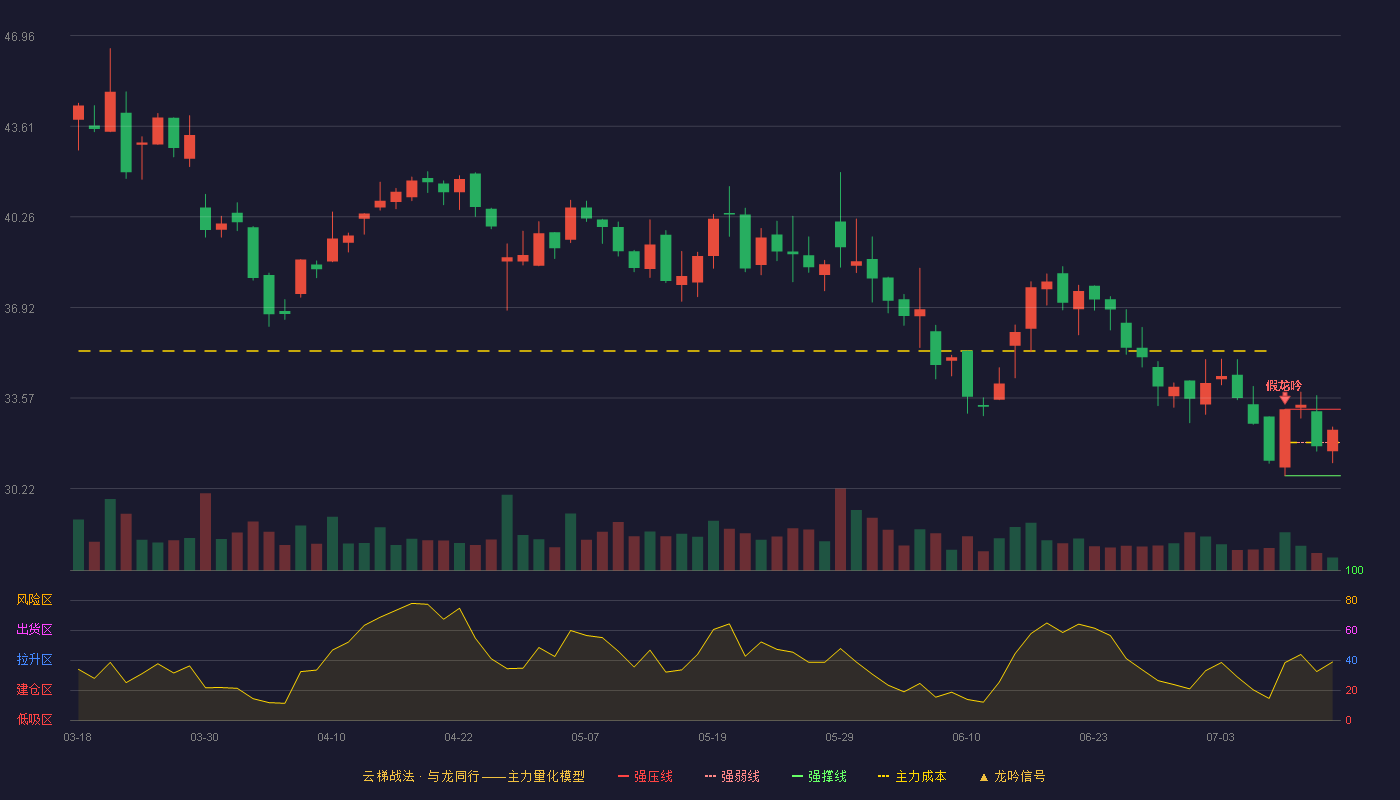The height and width of the screenshot is (800, 1400).
Task: Toggle the 强撑线 legend item
Action: (819, 776)
